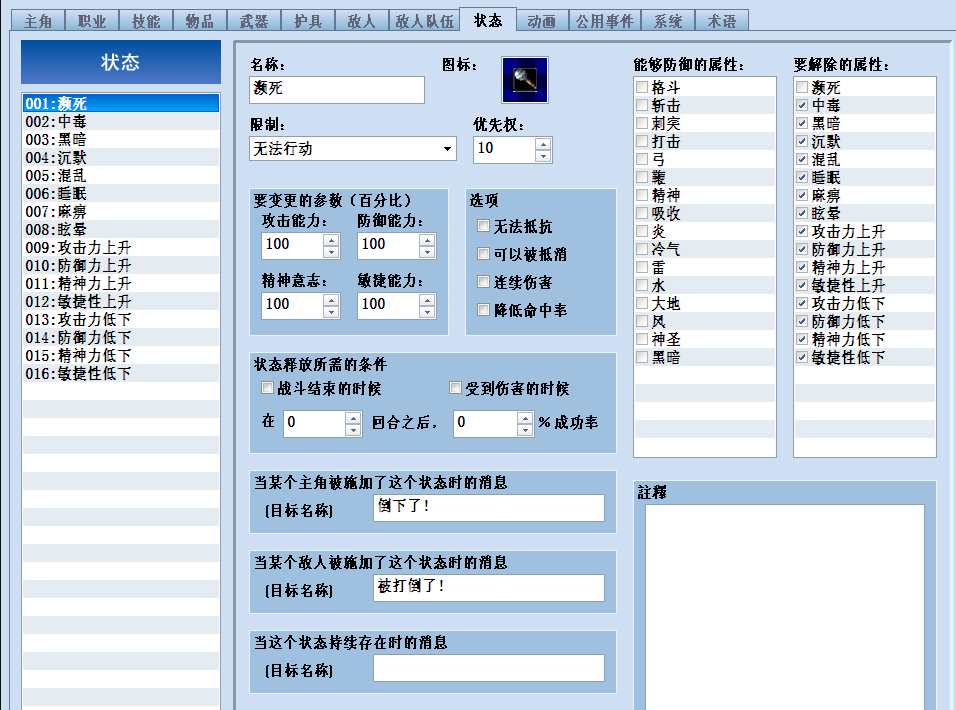Select state 003:黑暗 in the list
Image resolution: width=956 pixels, height=710 pixels.
click(121, 140)
